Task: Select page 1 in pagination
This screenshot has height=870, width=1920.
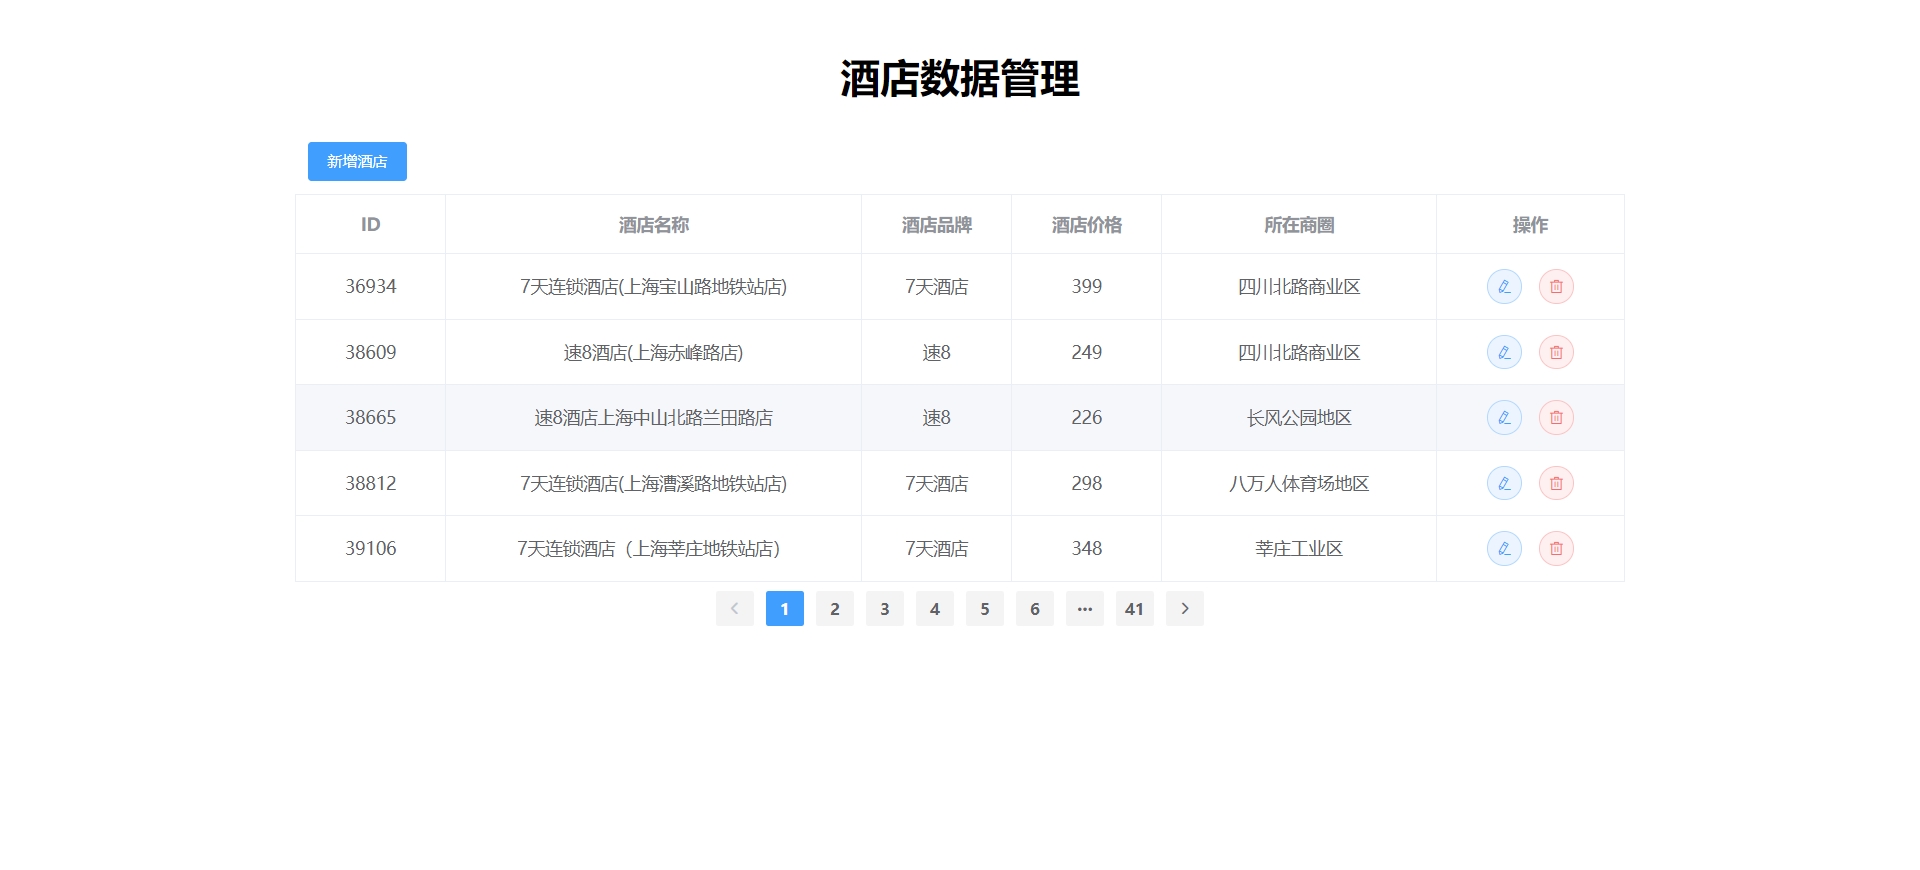Action: 785,609
